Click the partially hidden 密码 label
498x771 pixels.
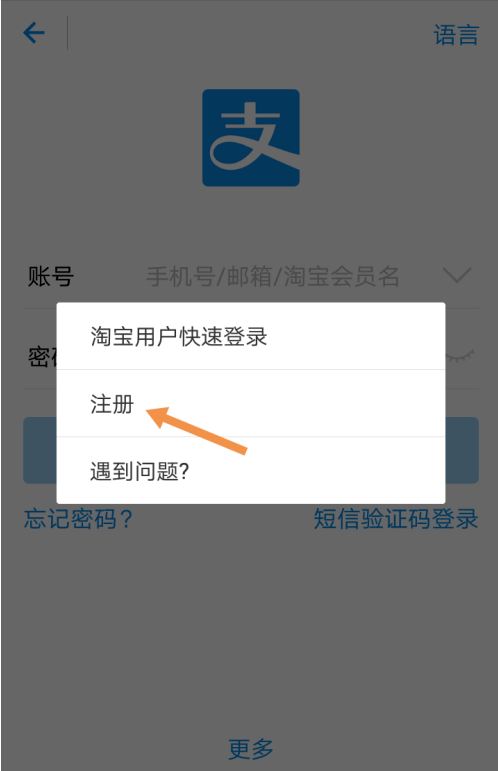click(x=42, y=357)
